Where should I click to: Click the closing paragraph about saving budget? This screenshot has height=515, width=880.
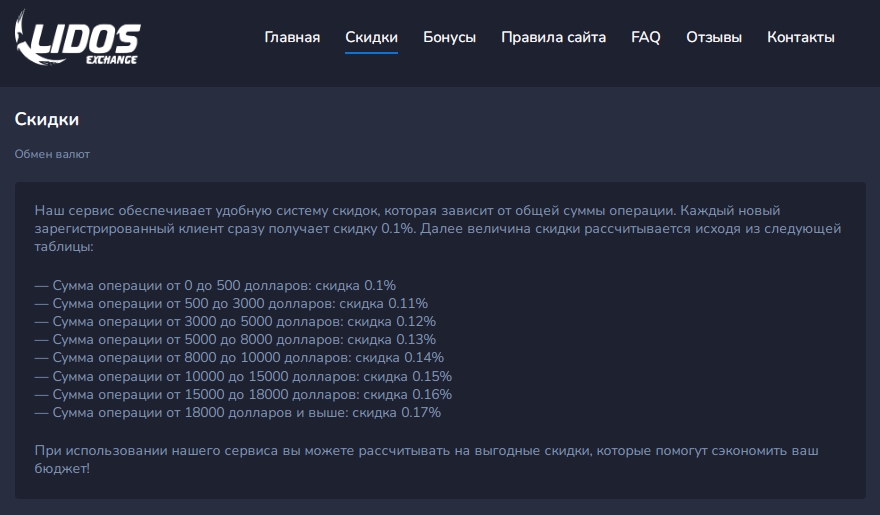427,459
